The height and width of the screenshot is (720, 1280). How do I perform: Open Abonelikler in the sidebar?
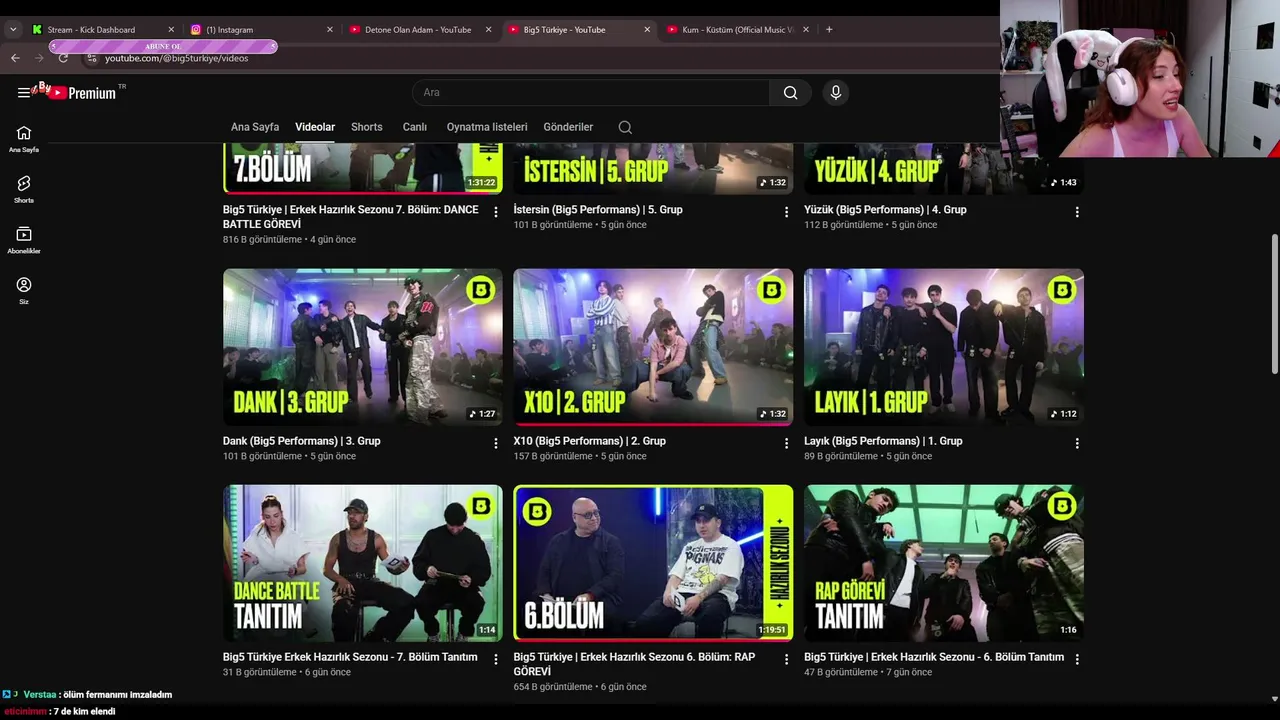[24, 240]
